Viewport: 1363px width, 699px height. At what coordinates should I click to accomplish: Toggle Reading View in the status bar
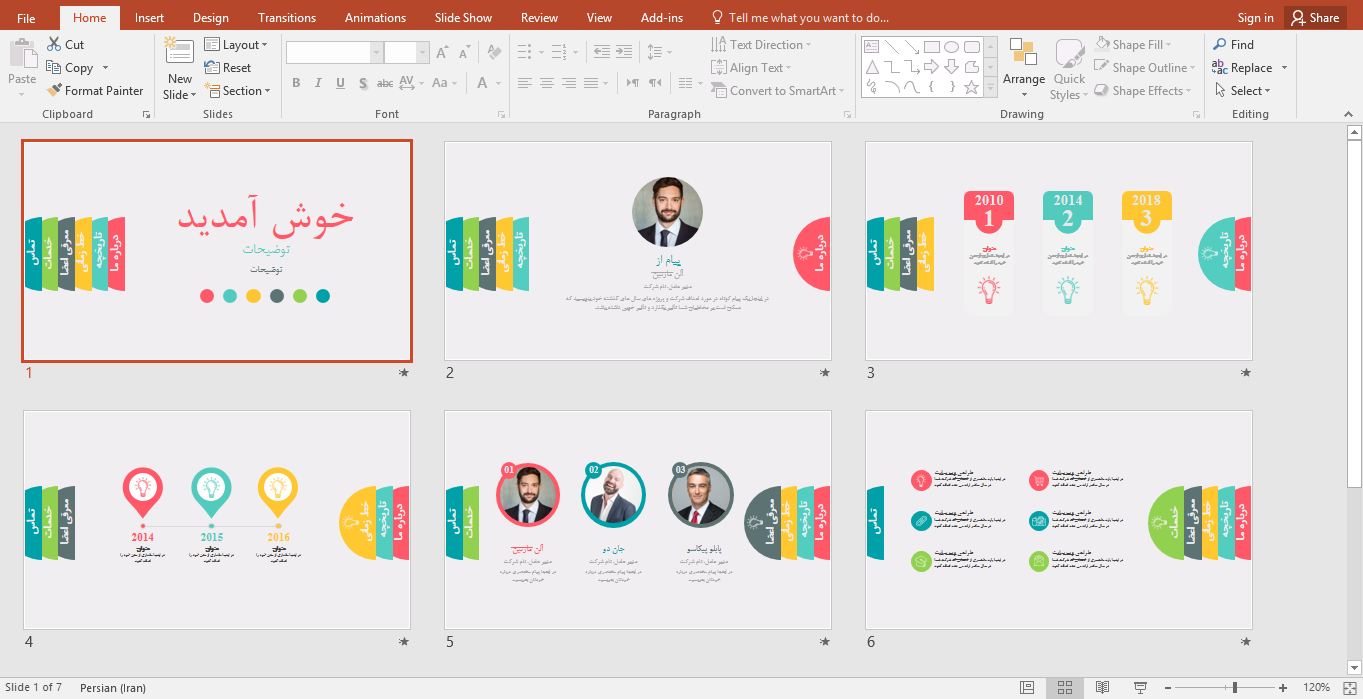click(1102, 688)
